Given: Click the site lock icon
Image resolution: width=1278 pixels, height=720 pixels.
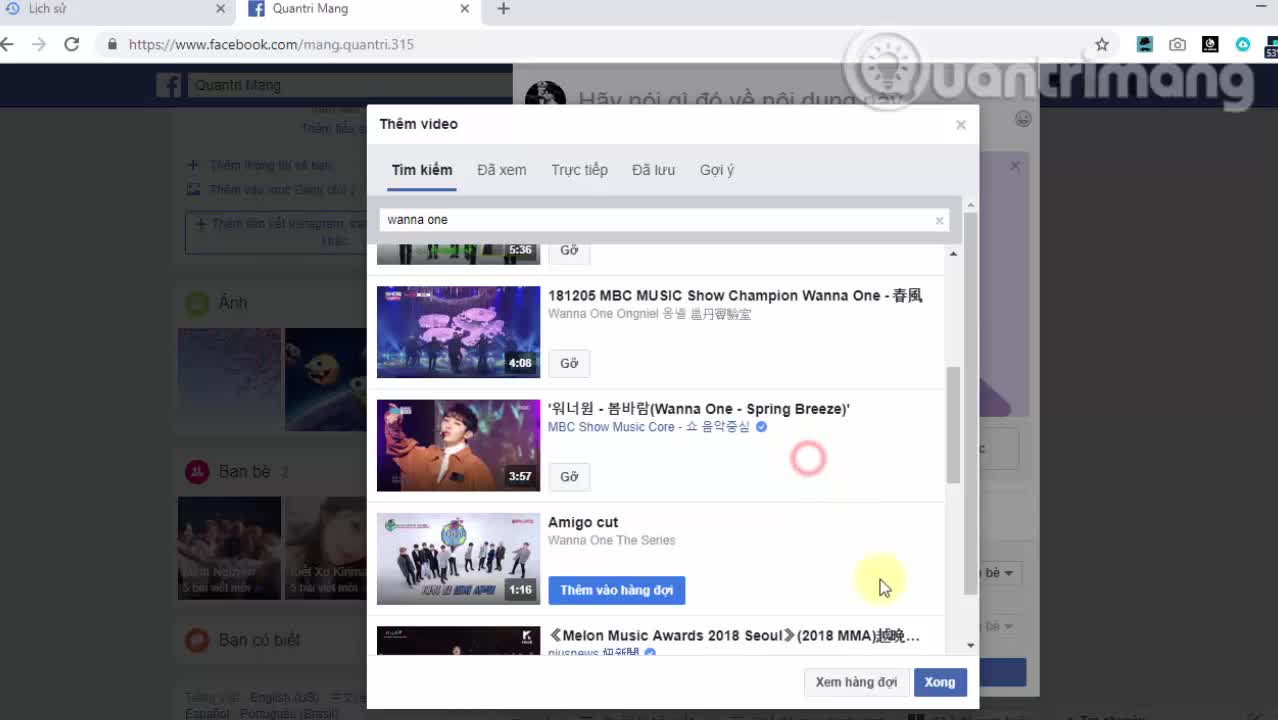Looking at the screenshot, I should pyautogui.click(x=112, y=44).
